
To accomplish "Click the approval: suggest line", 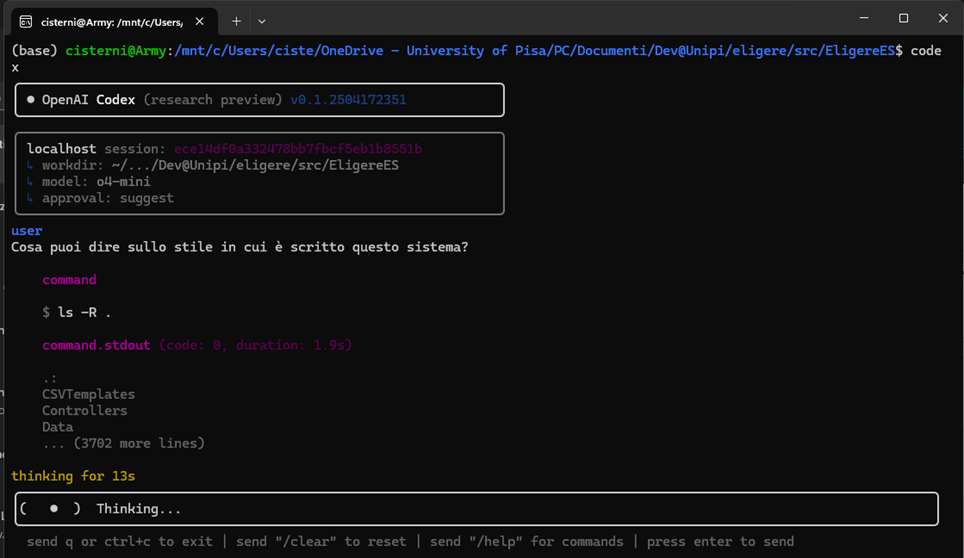I will pyautogui.click(x=100, y=198).
